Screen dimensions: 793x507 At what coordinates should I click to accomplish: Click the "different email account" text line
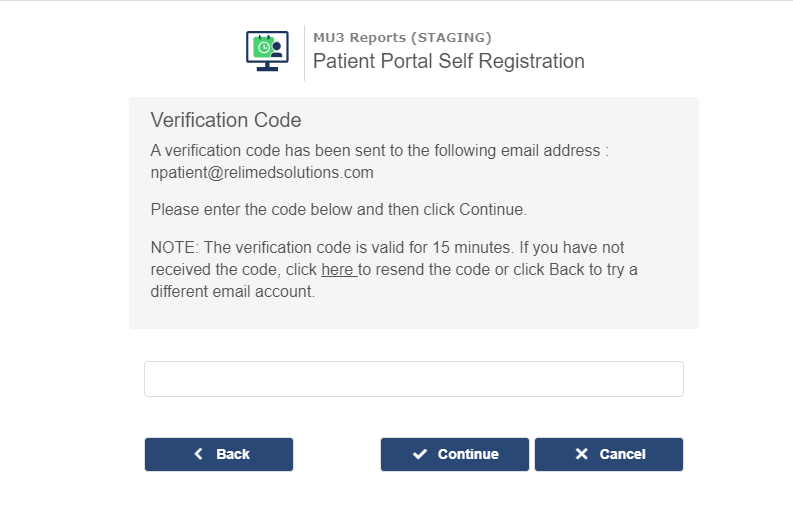[x=233, y=291]
